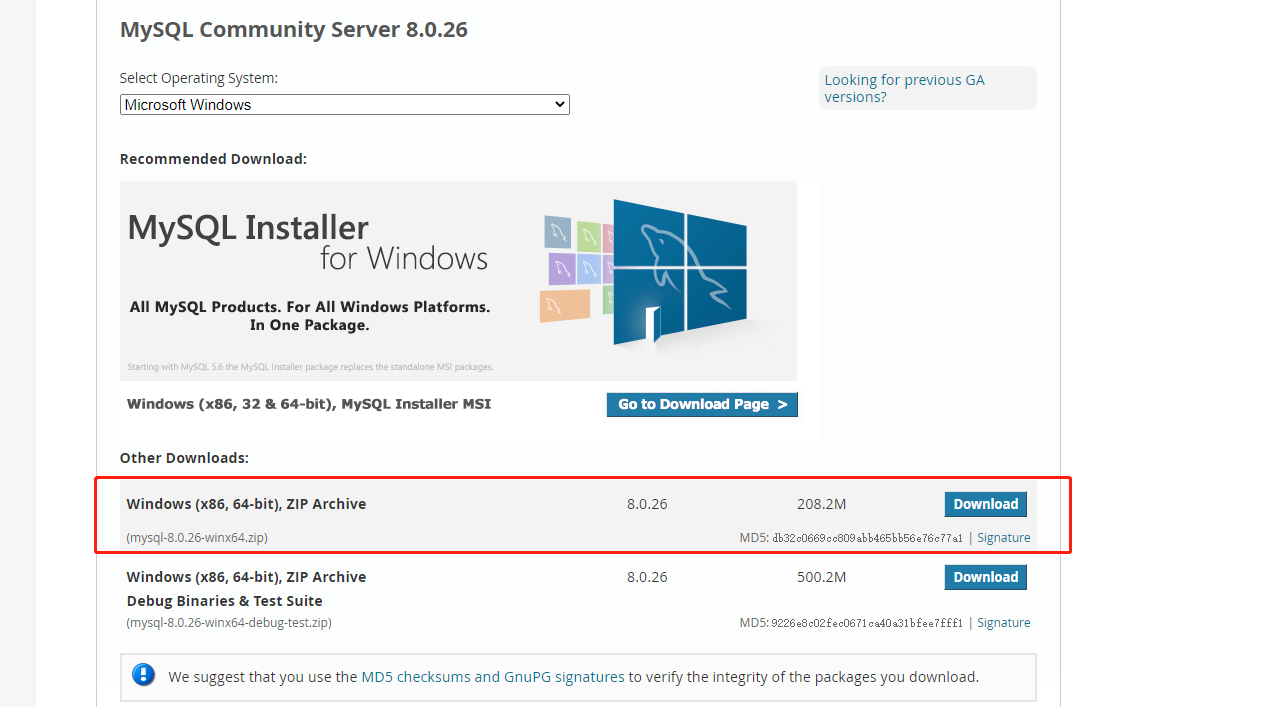Follow the MD5 checksums and GnuPG signatures link
This screenshot has height=707, width=1263.
point(493,677)
